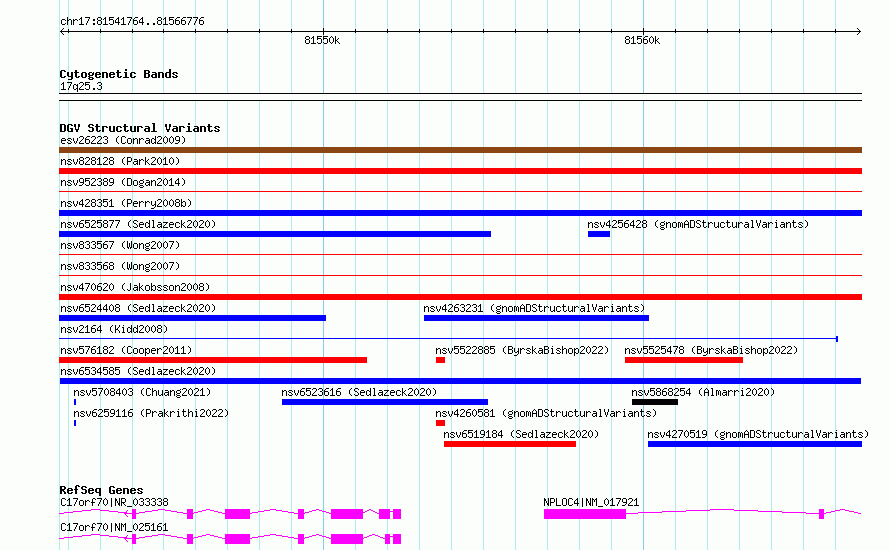Open the C17orf70|NR_033338 gene label
Viewport: 890px width, 550px height.
point(114,502)
